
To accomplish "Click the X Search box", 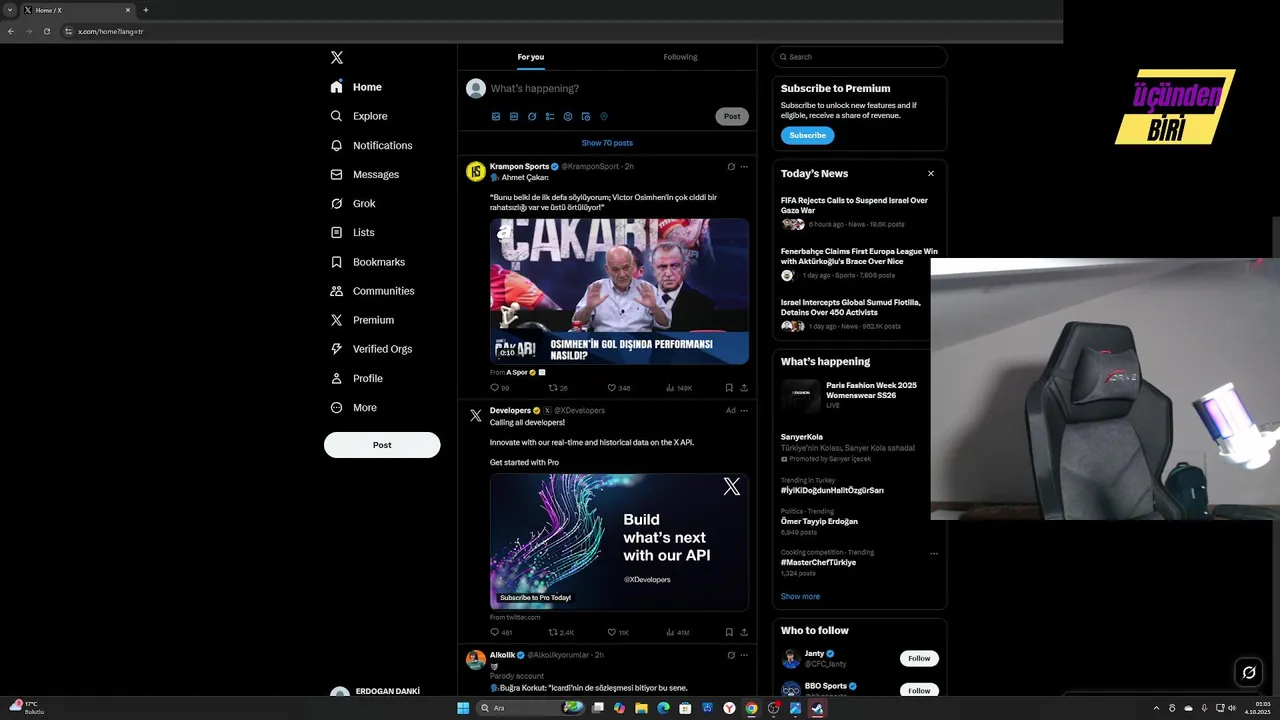I will click(860, 57).
